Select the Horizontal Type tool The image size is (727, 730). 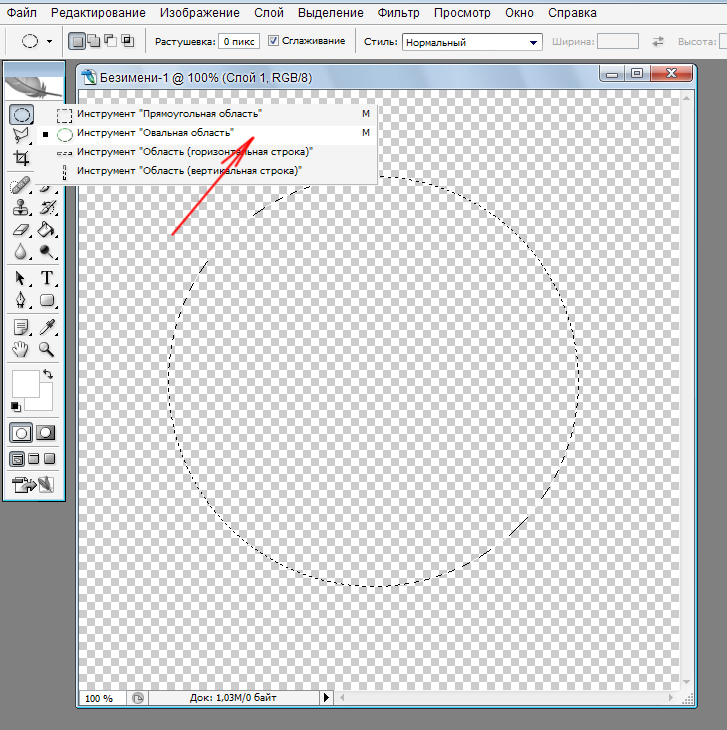pos(47,278)
